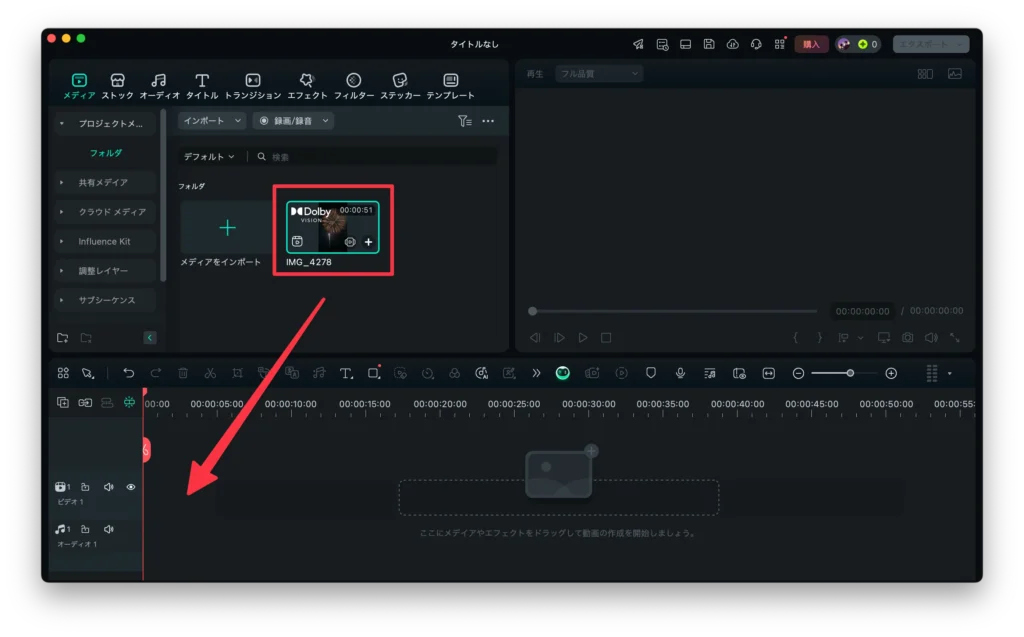Mute the ビデオ 1 track audio
Image resolution: width=1024 pixels, height=637 pixels.
pyautogui.click(x=109, y=487)
